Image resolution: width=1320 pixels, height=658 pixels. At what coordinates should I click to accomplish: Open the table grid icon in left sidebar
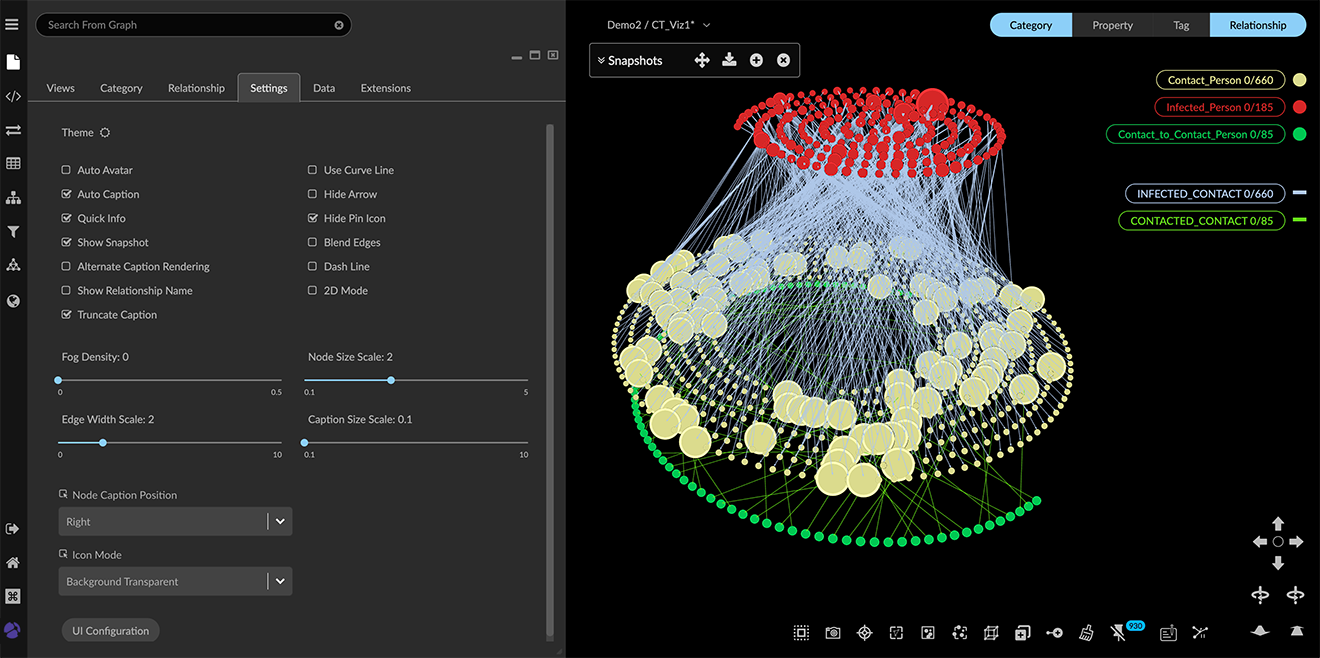click(13, 163)
